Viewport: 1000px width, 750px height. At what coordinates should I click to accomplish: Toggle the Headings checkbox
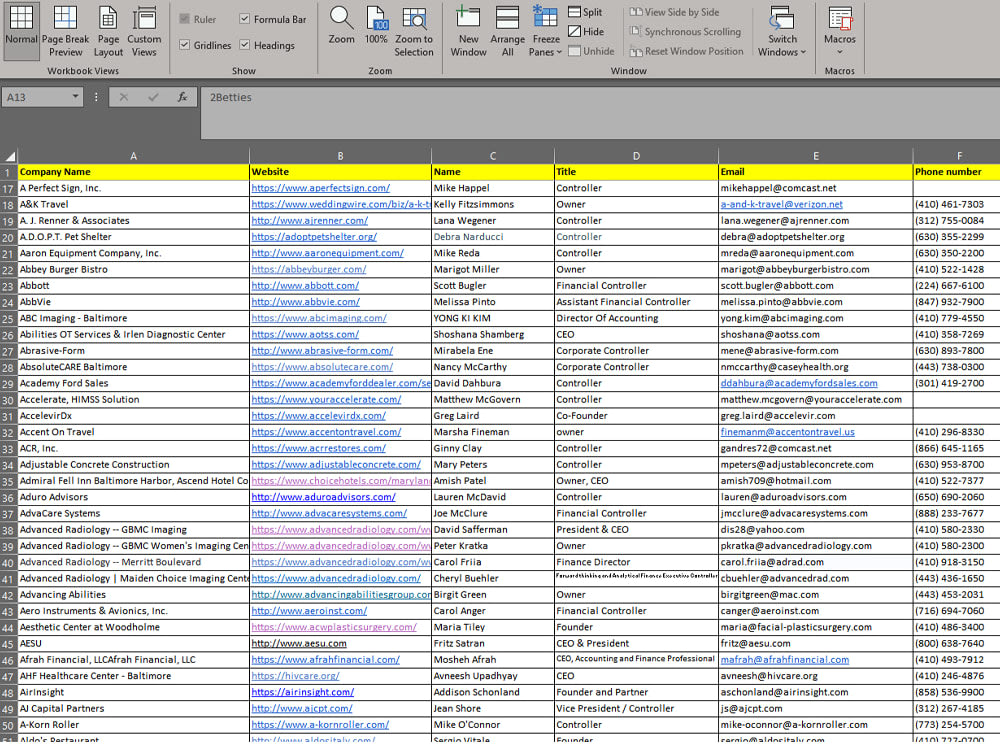tap(244, 45)
